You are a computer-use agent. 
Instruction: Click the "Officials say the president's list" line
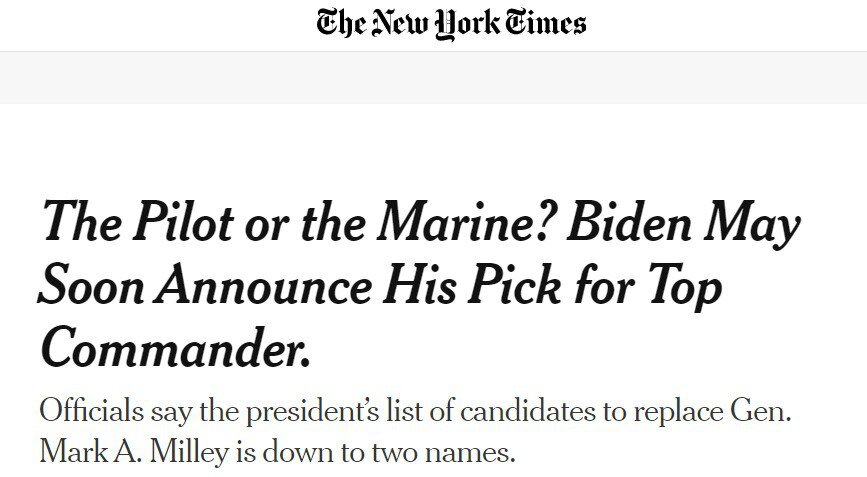tap(415, 412)
